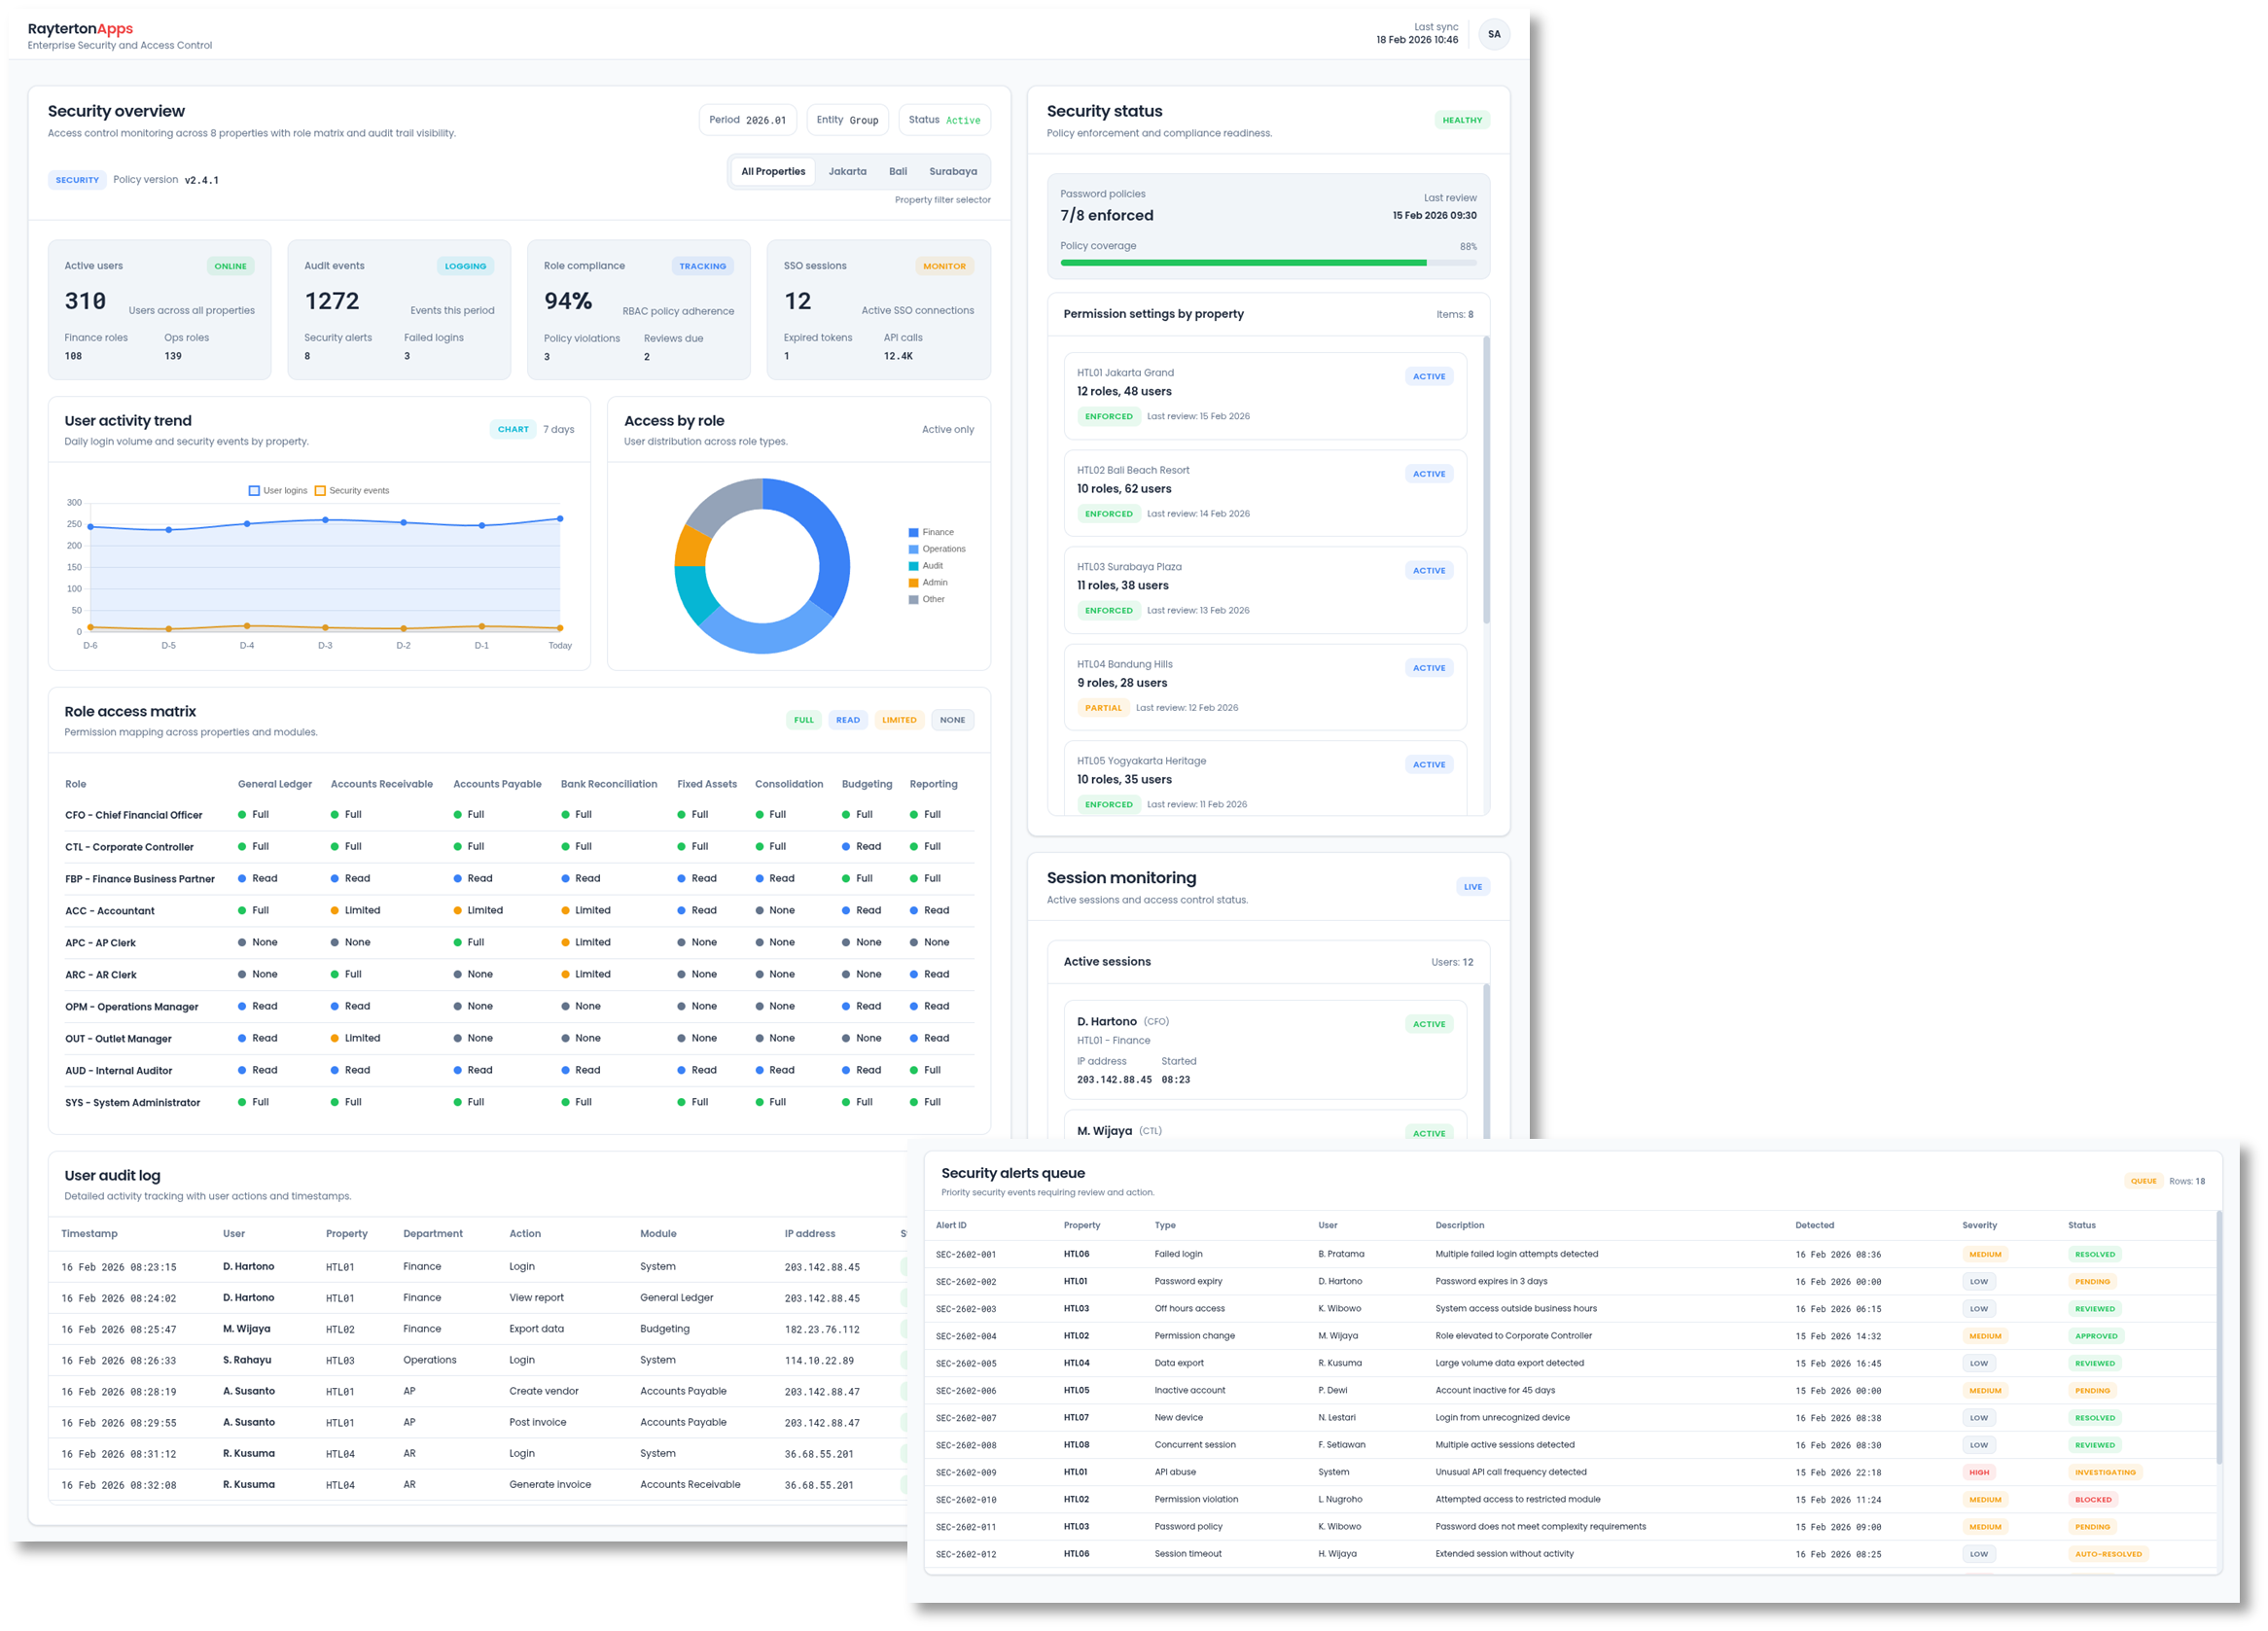Open the Property filter selector
Viewport: 2268px width, 1631px height.
942,200
